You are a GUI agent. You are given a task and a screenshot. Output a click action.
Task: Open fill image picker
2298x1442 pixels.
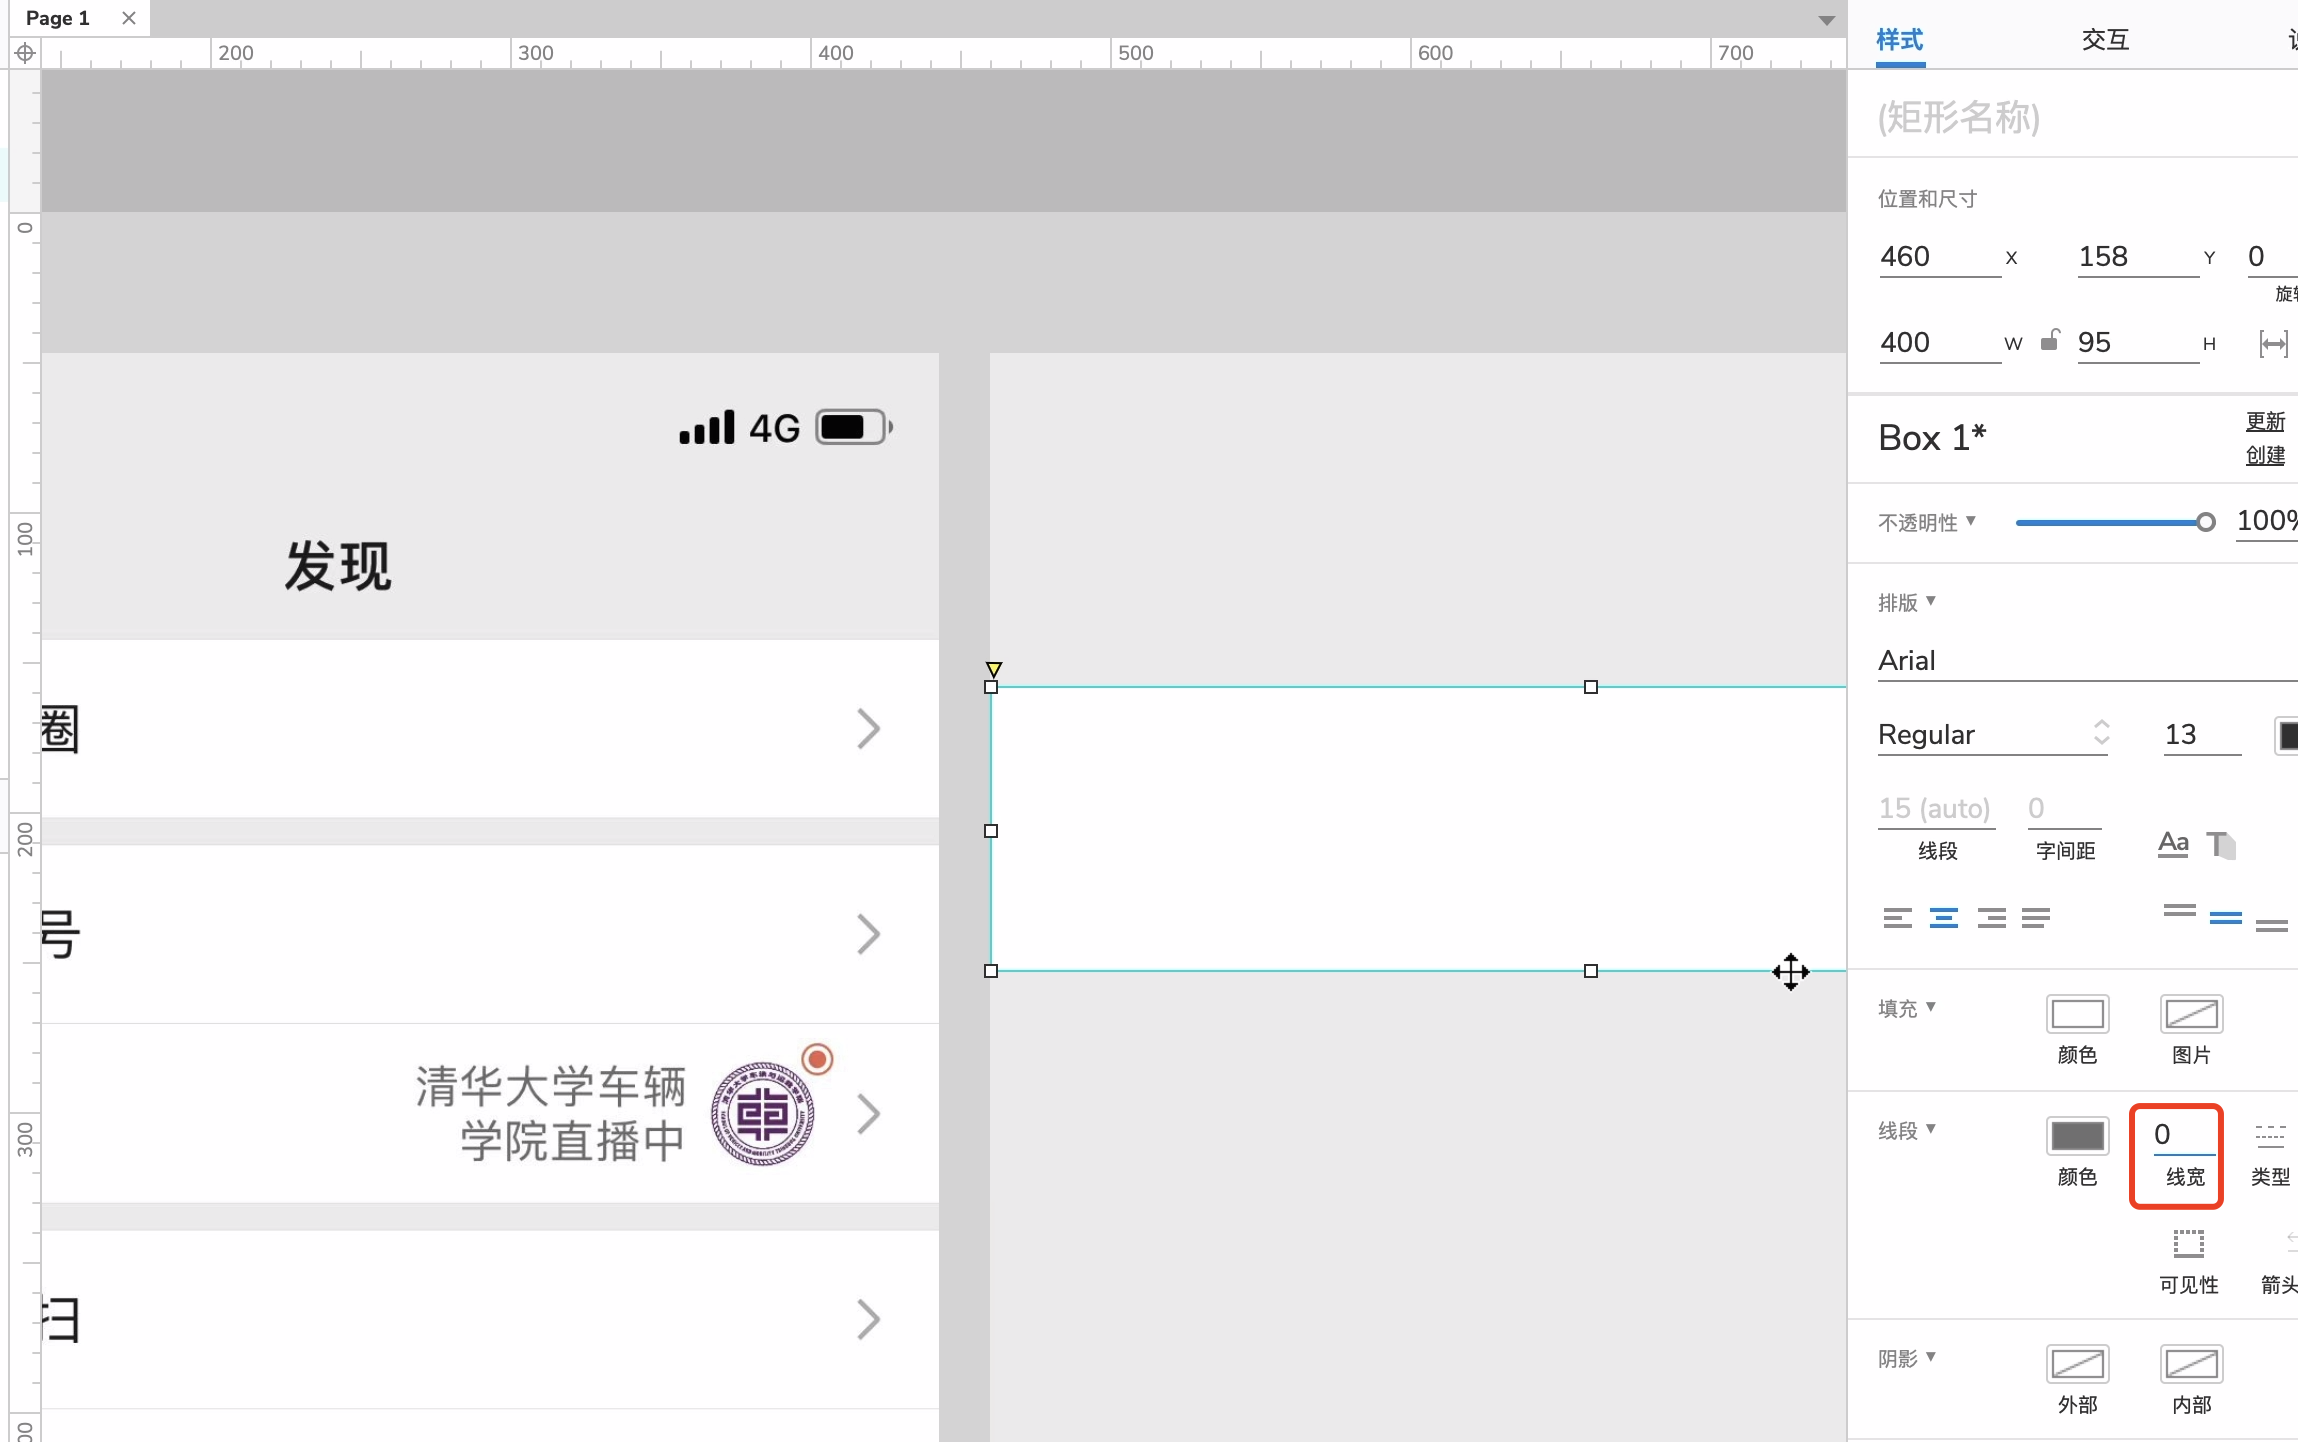click(x=2191, y=1015)
